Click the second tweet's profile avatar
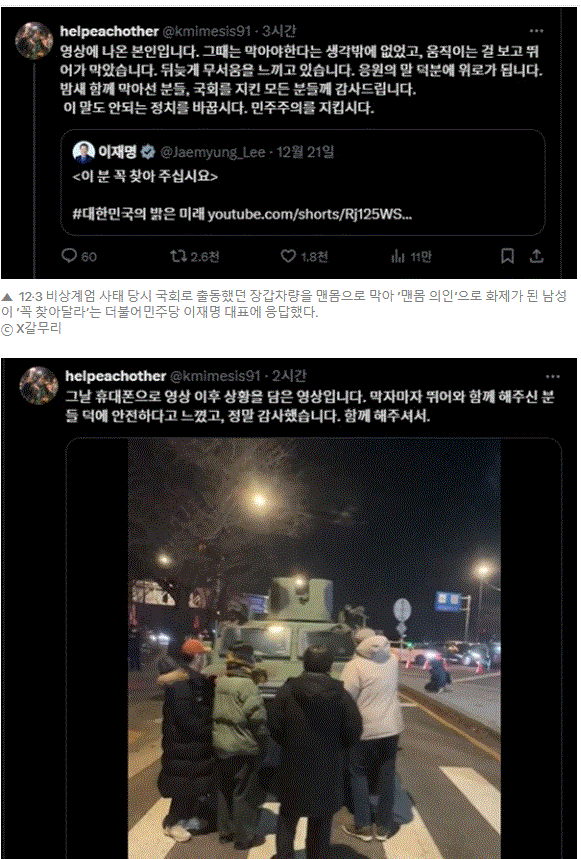This screenshot has height=859, width=581. [x=38, y=386]
